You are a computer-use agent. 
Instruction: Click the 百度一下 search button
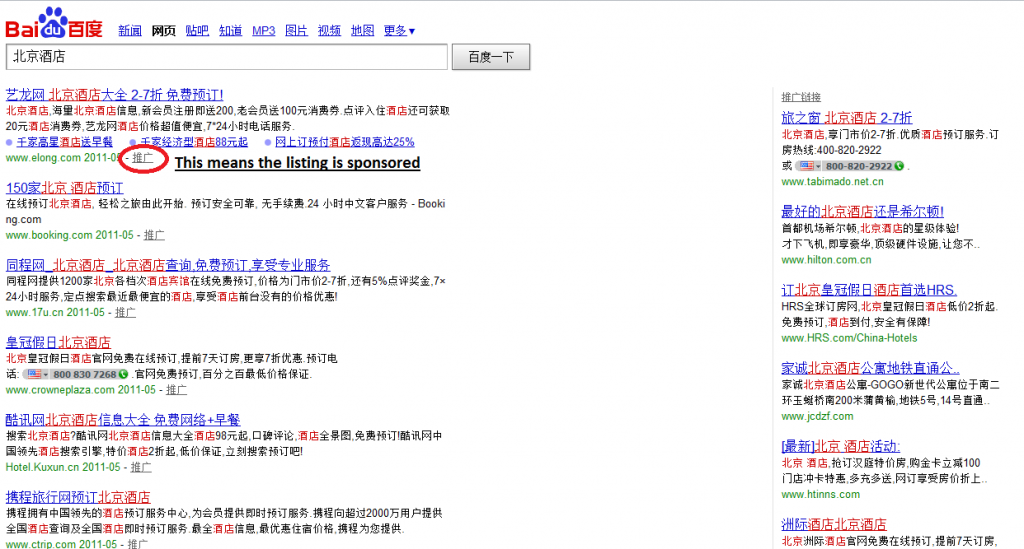coord(491,57)
